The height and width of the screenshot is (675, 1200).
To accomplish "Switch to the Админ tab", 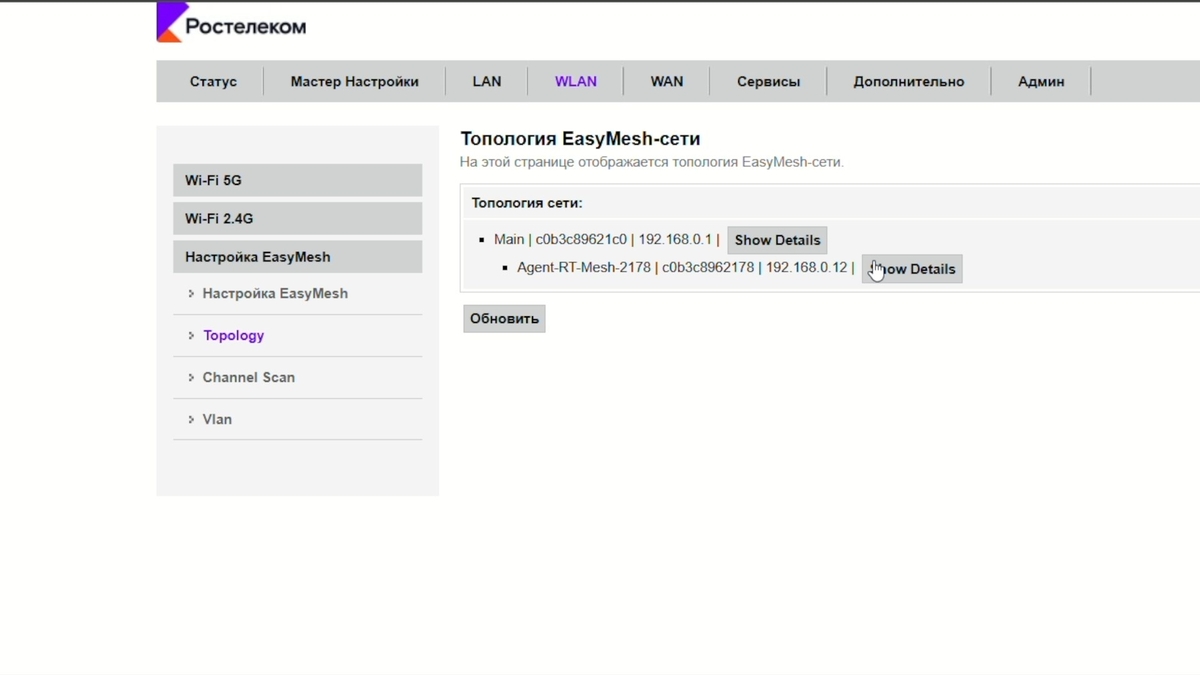I will click(x=1041, y=82).
